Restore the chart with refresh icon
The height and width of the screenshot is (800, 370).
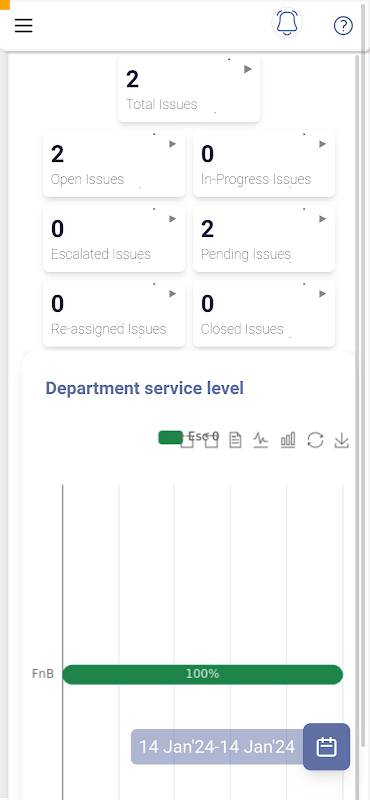[315, 439]
